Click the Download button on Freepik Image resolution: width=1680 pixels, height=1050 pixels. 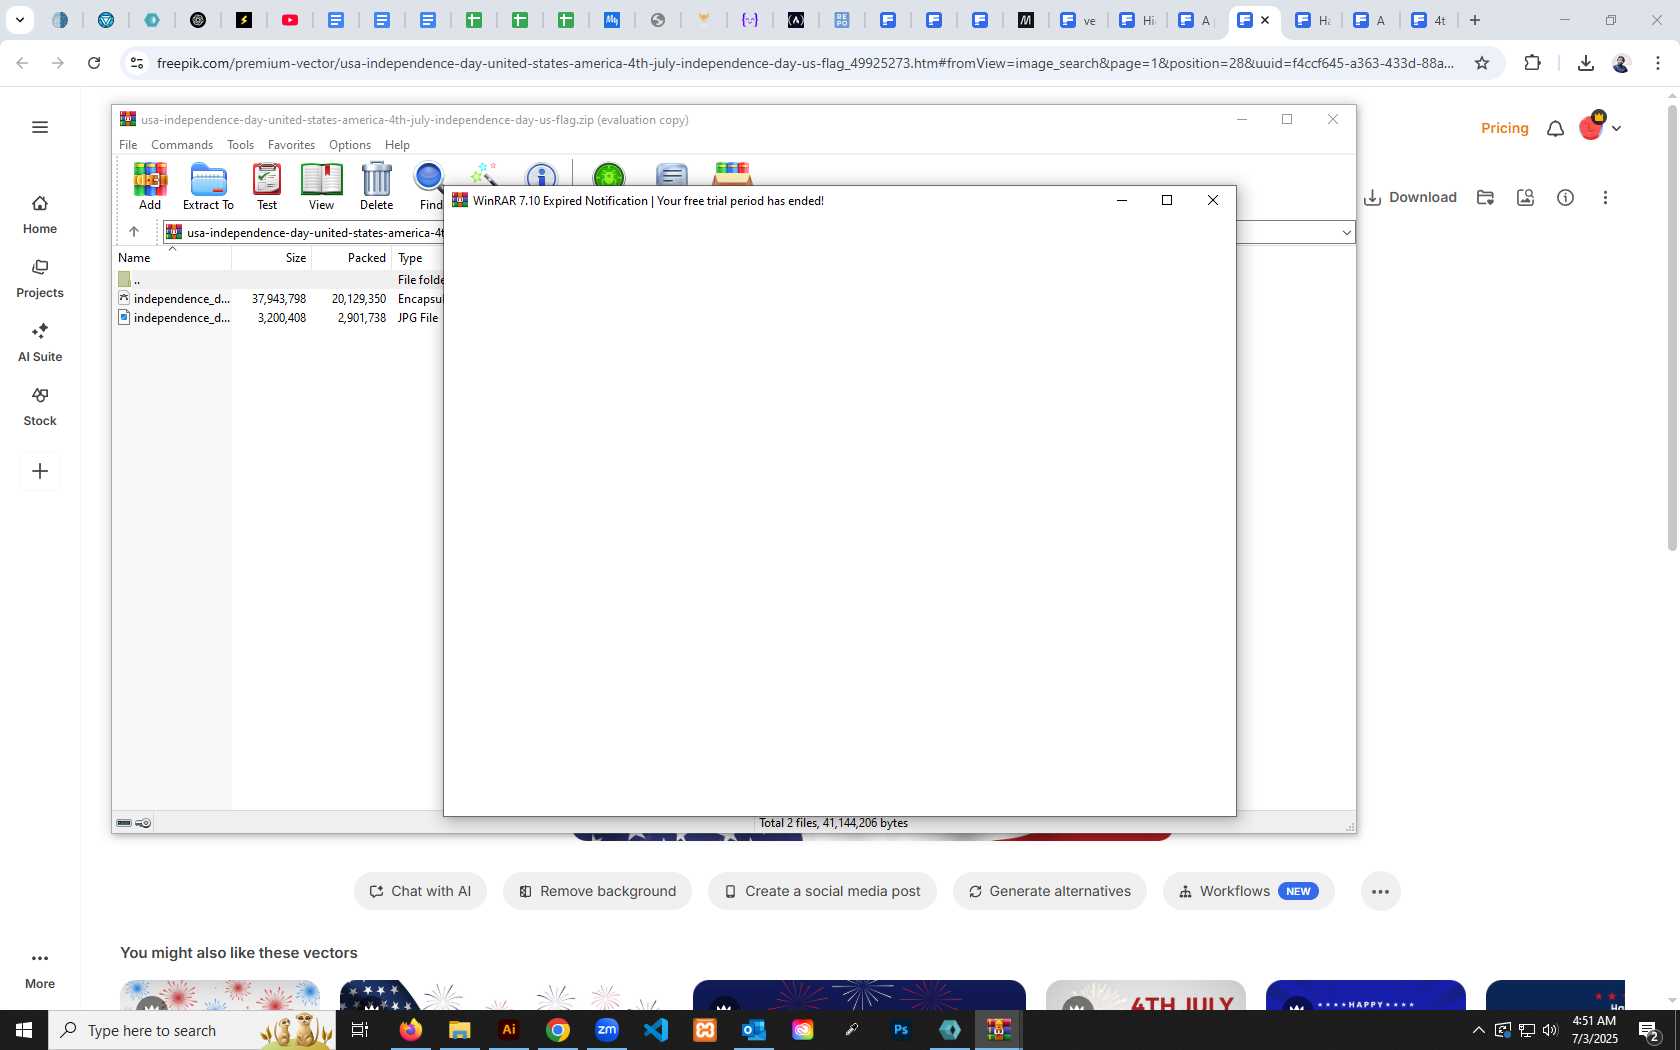click(x=1410, y=197)
